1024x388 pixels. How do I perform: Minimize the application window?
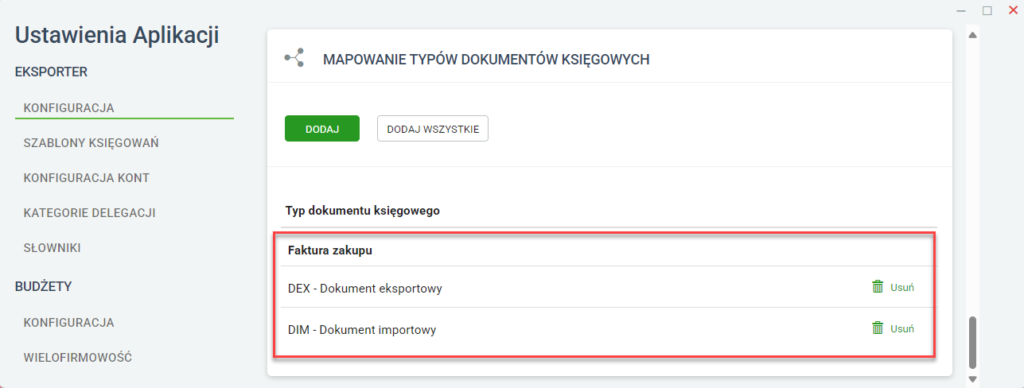(961, 10)
